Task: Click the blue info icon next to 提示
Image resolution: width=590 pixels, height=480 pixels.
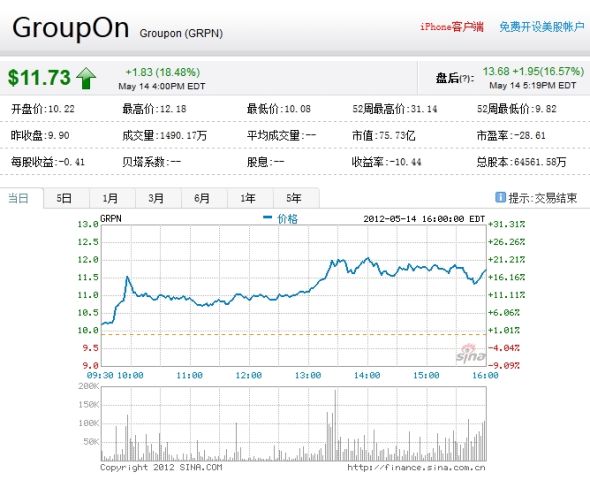Action: pyautogui.click(x=500, y=197)
